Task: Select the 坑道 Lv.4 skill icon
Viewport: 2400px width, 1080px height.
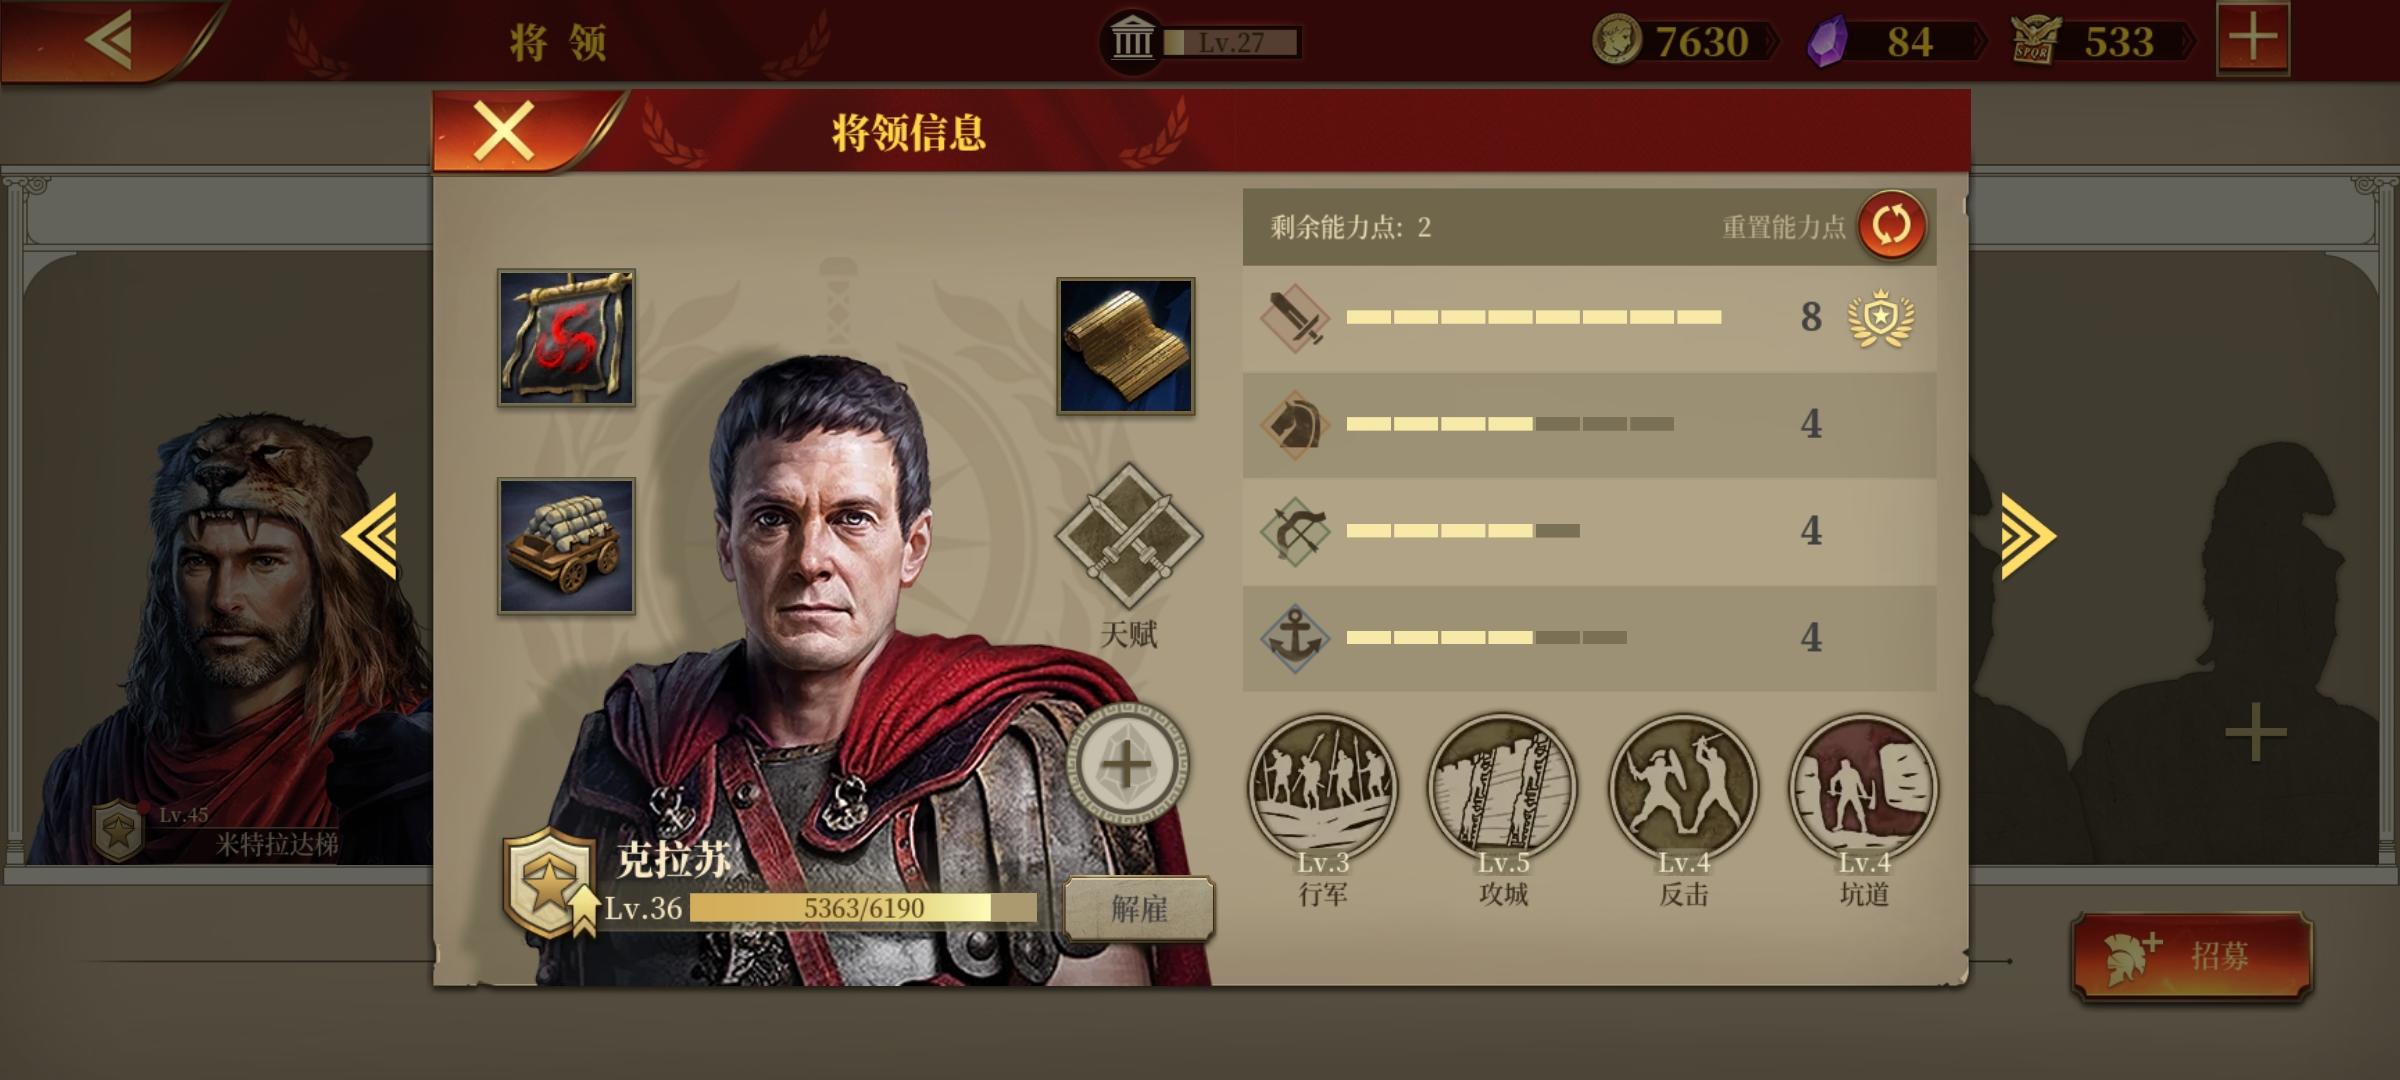Action: 1864,788
